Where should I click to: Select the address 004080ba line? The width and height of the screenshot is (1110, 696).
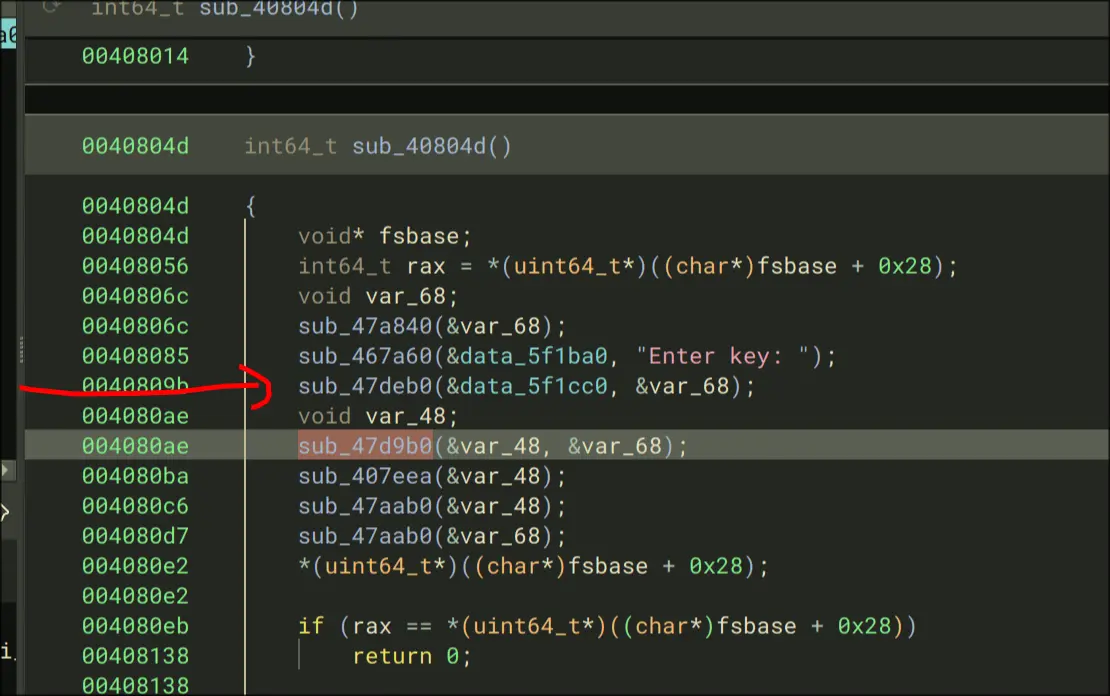point(135,476)
